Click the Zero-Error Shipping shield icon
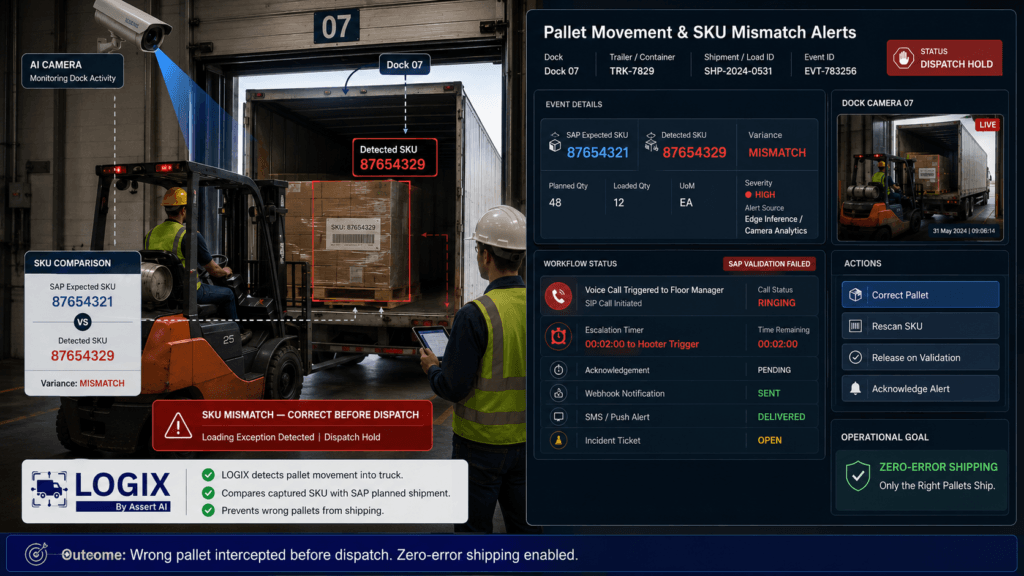The height and width of the screenshot is (576, 1024). click(857, 475)
